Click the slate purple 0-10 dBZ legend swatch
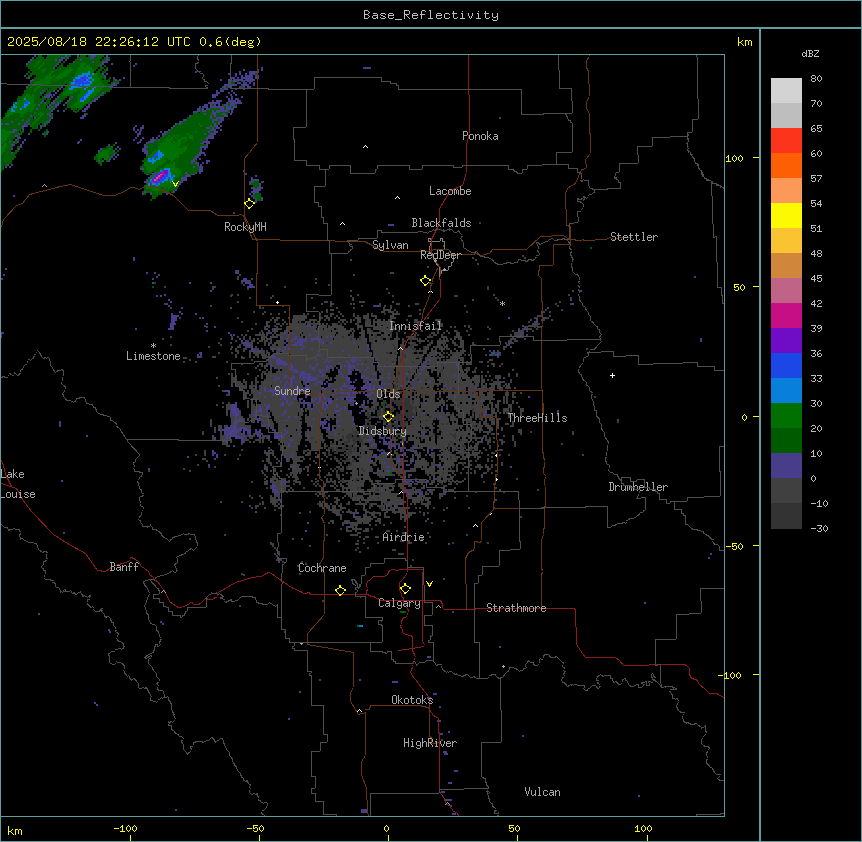Viewport: 862px width, 842px height. [x=786, y=466]
